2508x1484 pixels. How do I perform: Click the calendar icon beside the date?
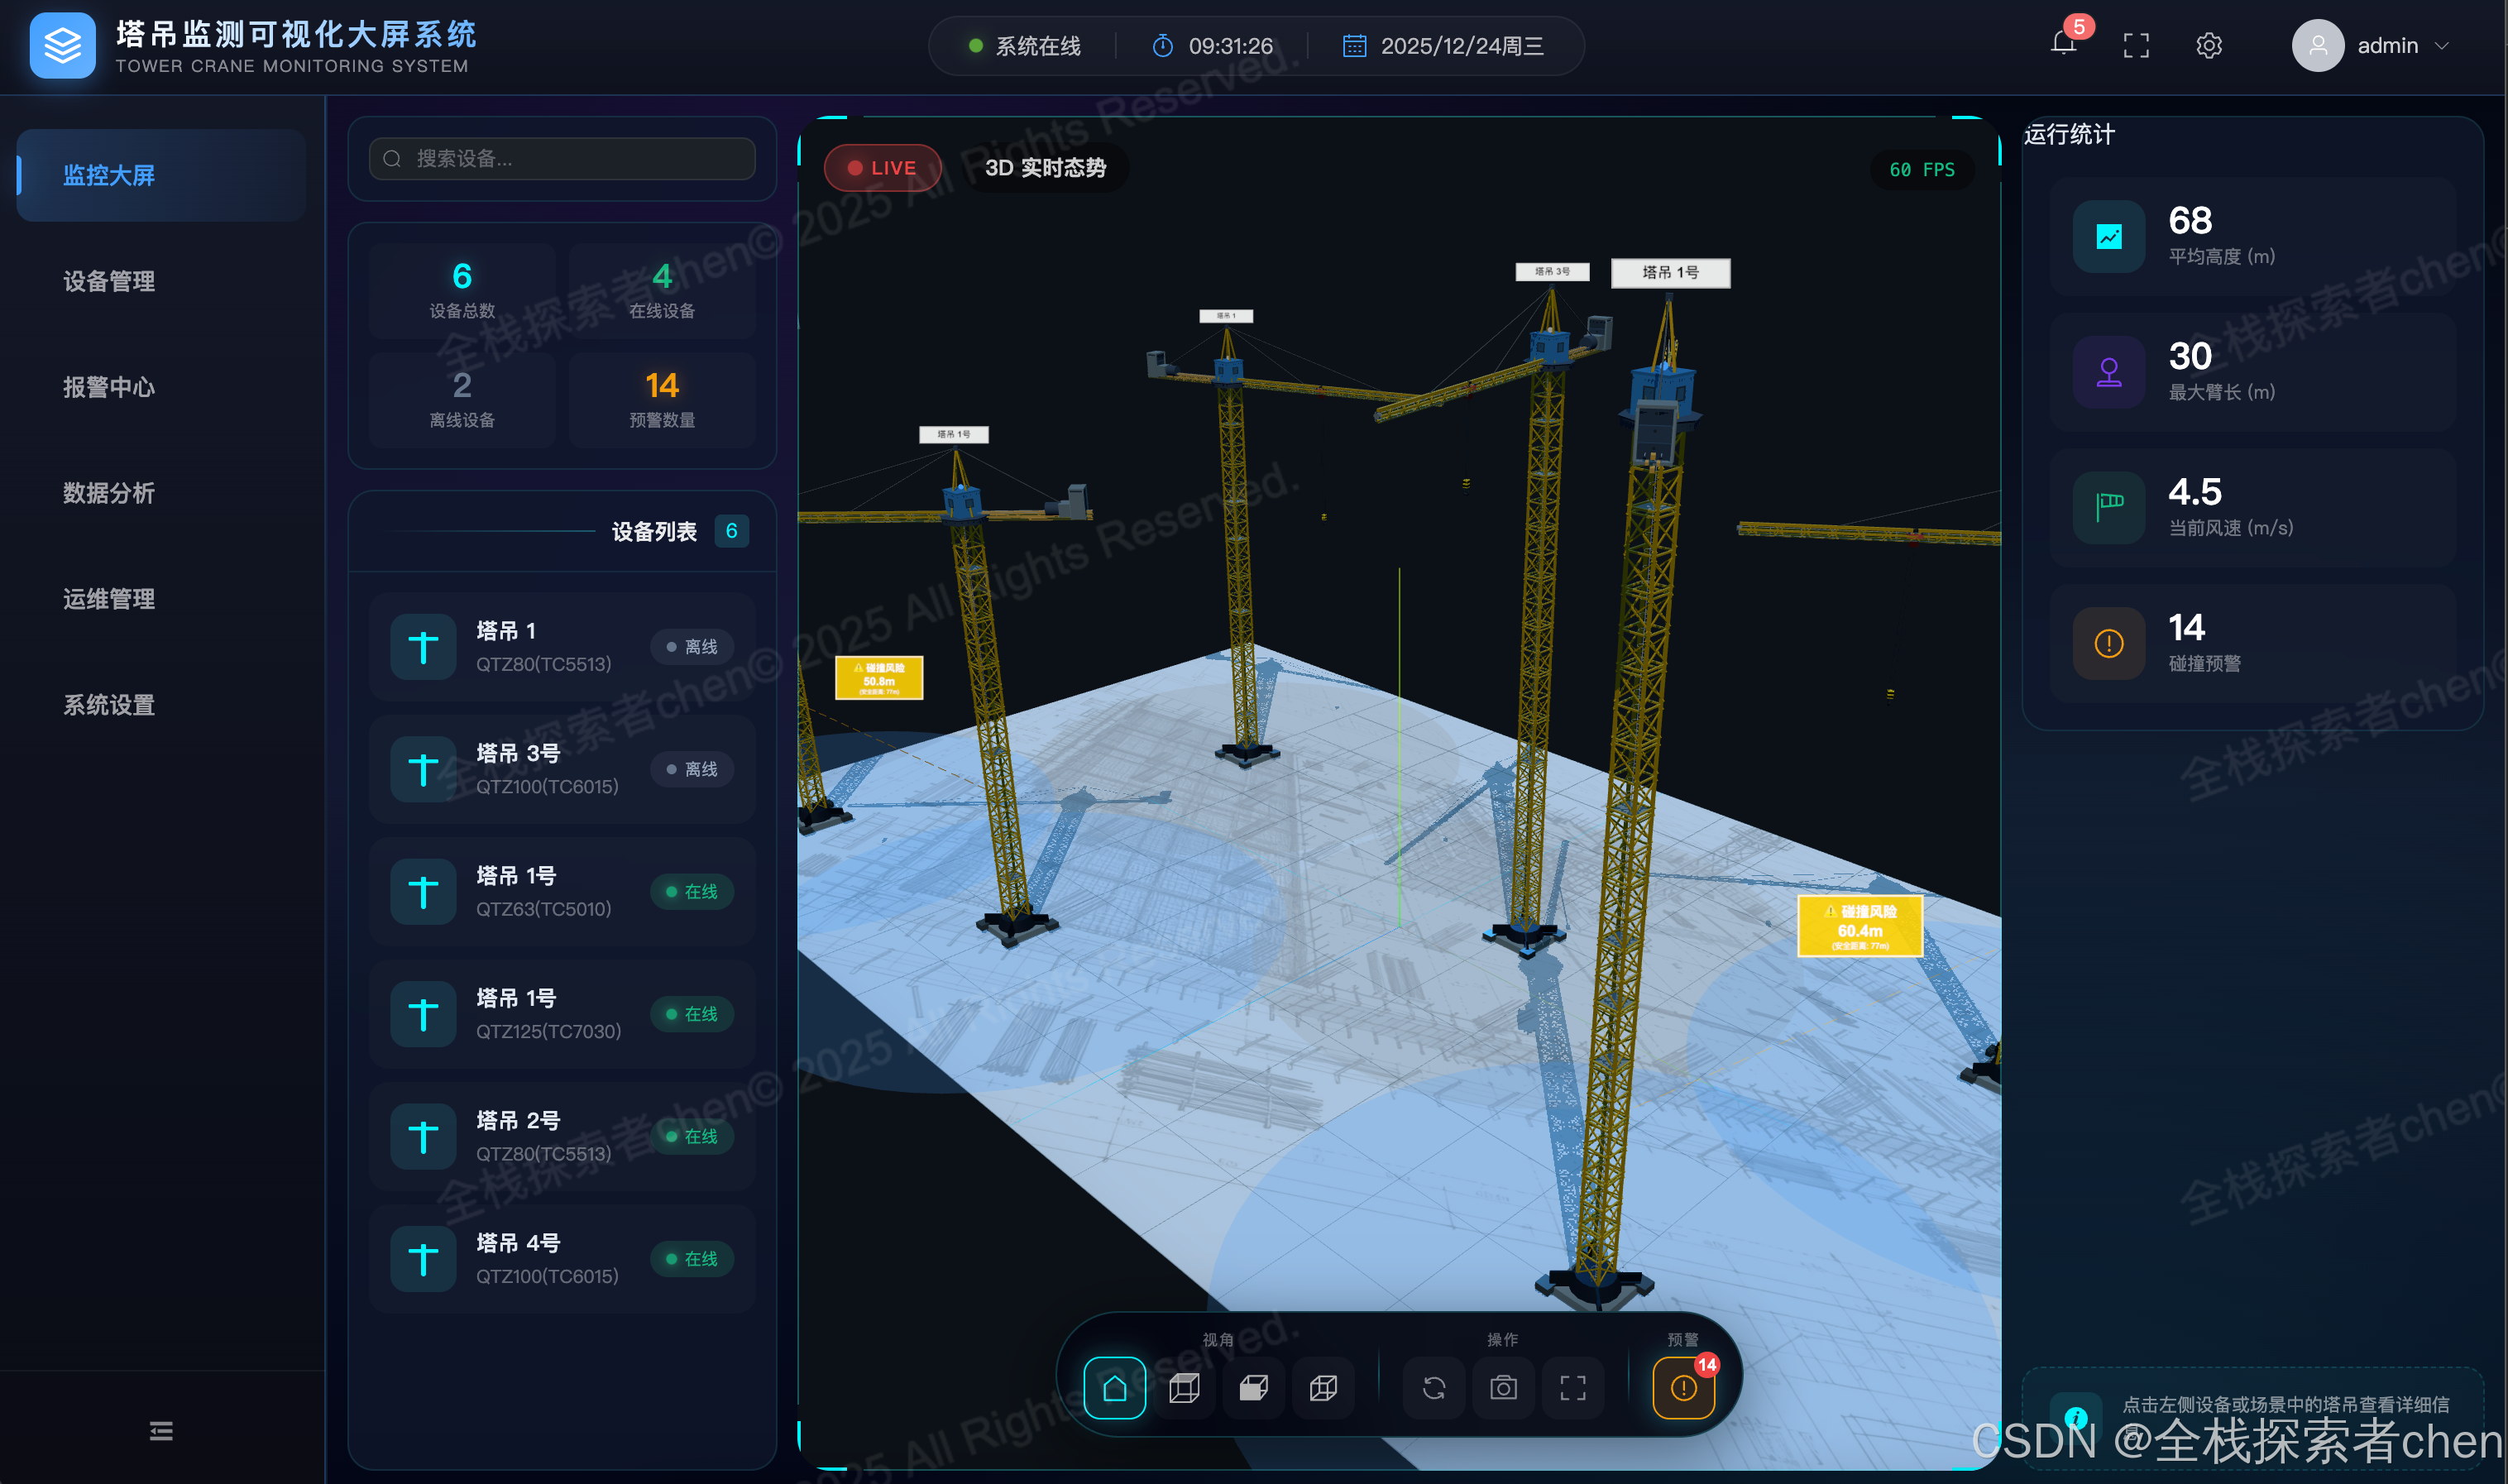[x=1354, y=46]
